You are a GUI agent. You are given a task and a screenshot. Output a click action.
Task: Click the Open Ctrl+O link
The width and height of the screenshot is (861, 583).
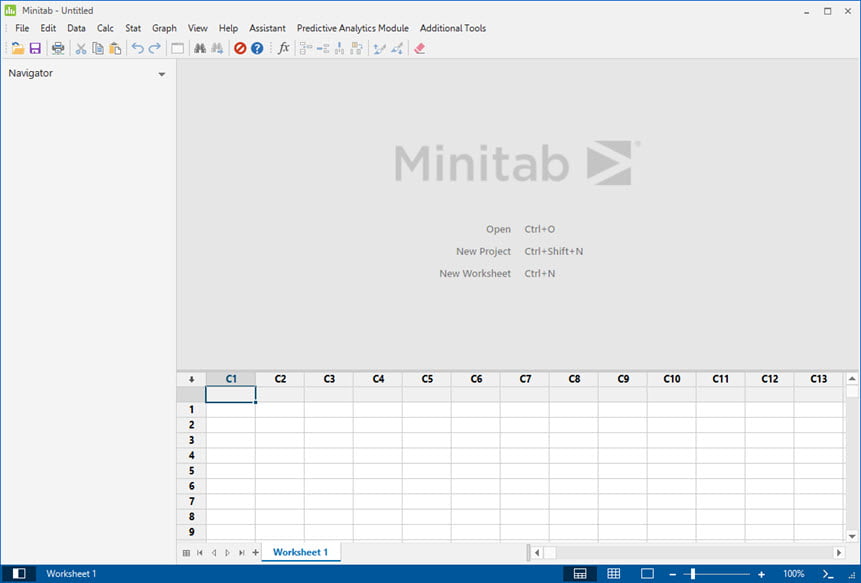pos(520,229)
